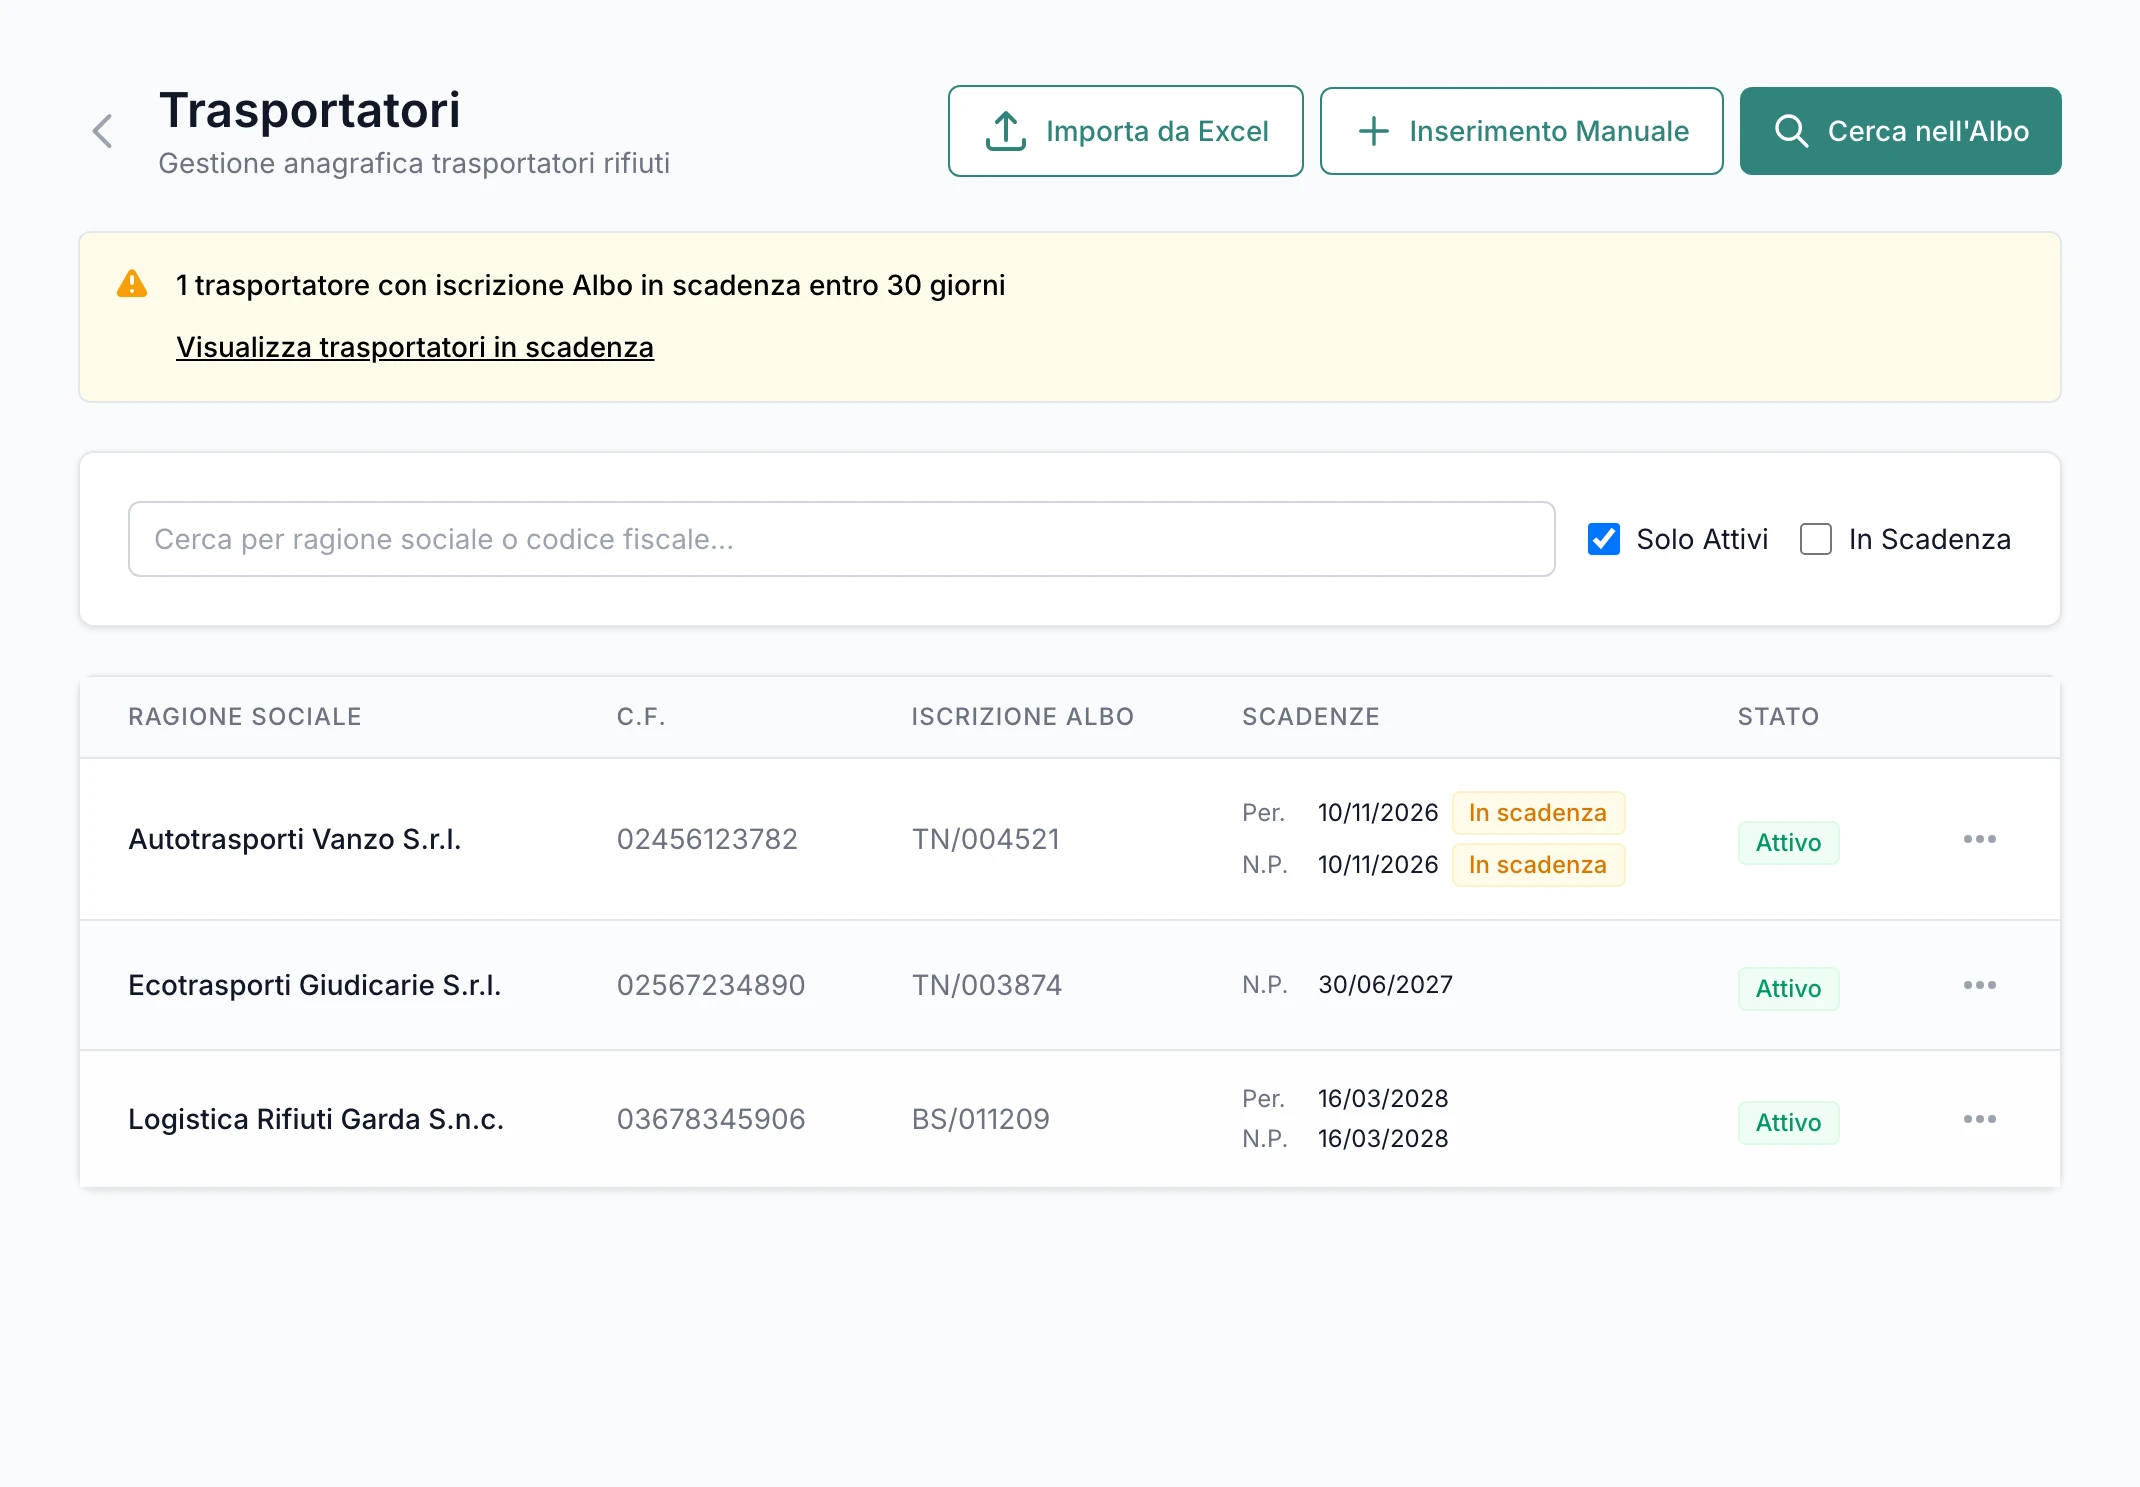Screen dimensions: 2140x1487
Task: Select Logistica Rifiuti Garda S.n.c. name
Action: tap(316, 1119)
